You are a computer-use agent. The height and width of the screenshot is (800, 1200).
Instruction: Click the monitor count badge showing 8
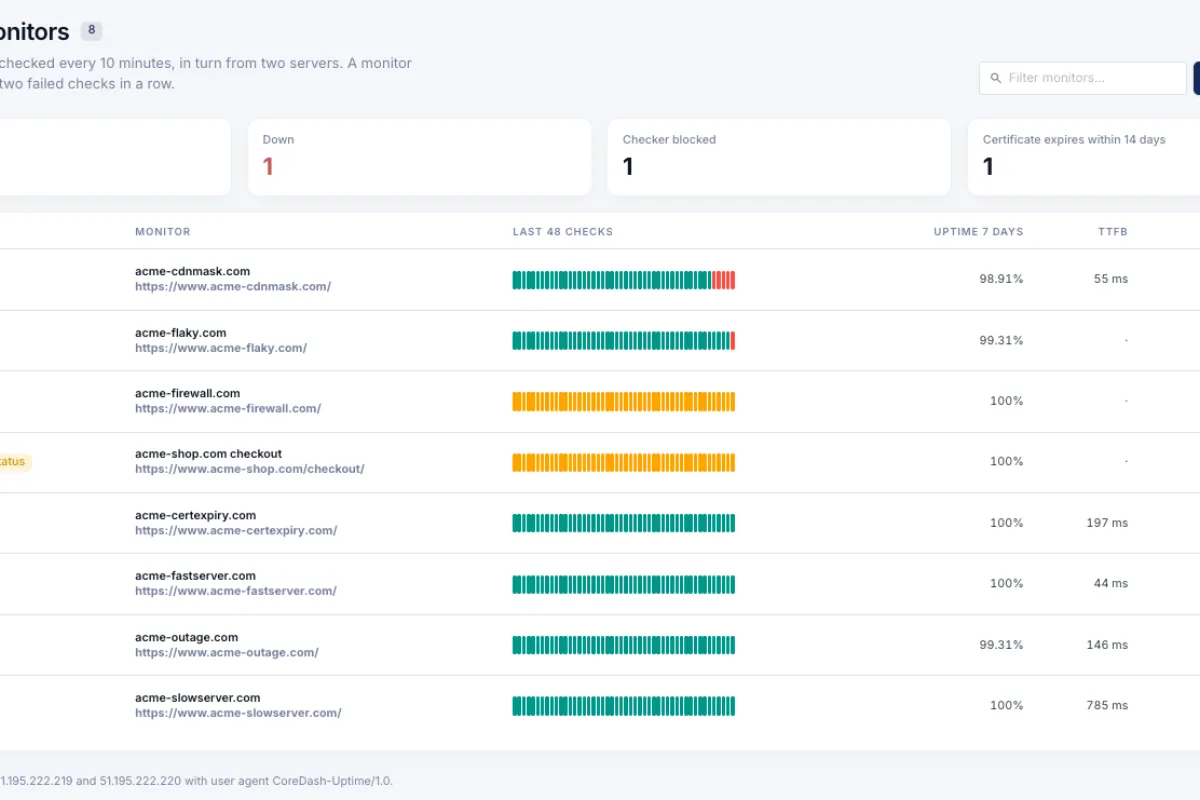pos(91,30)
